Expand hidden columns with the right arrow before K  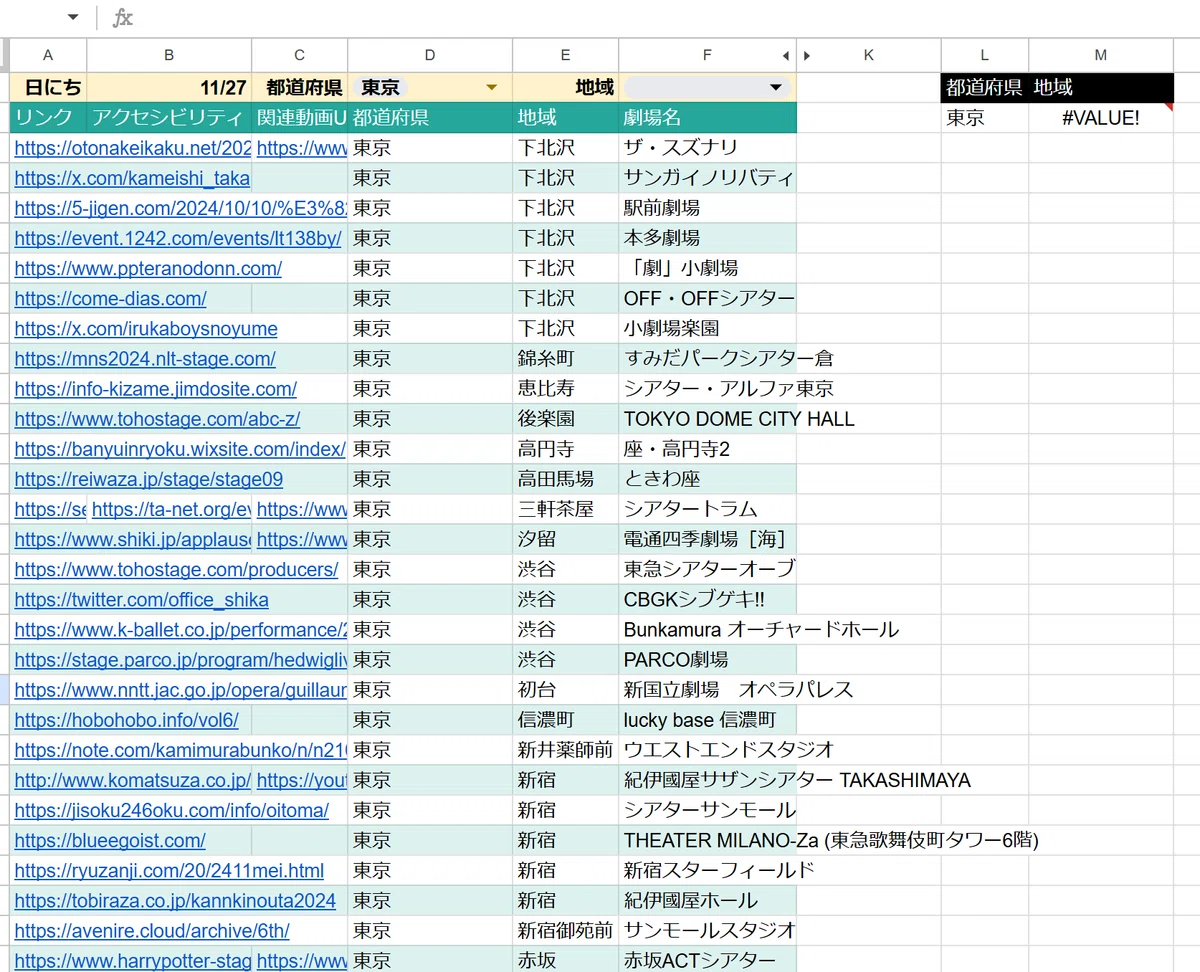click(x=806, y=56)
